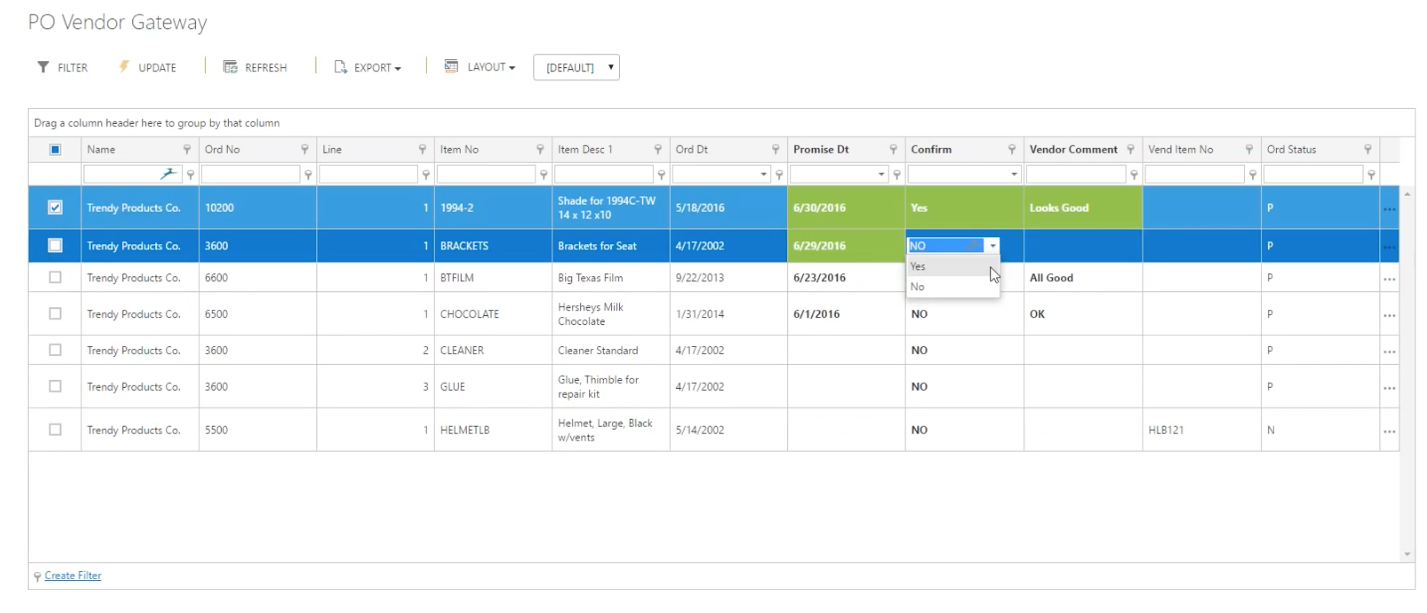The image size is (1427, 613).
Task: Click pin icon on Confirm column header
Action: [x=1012, y=150]
